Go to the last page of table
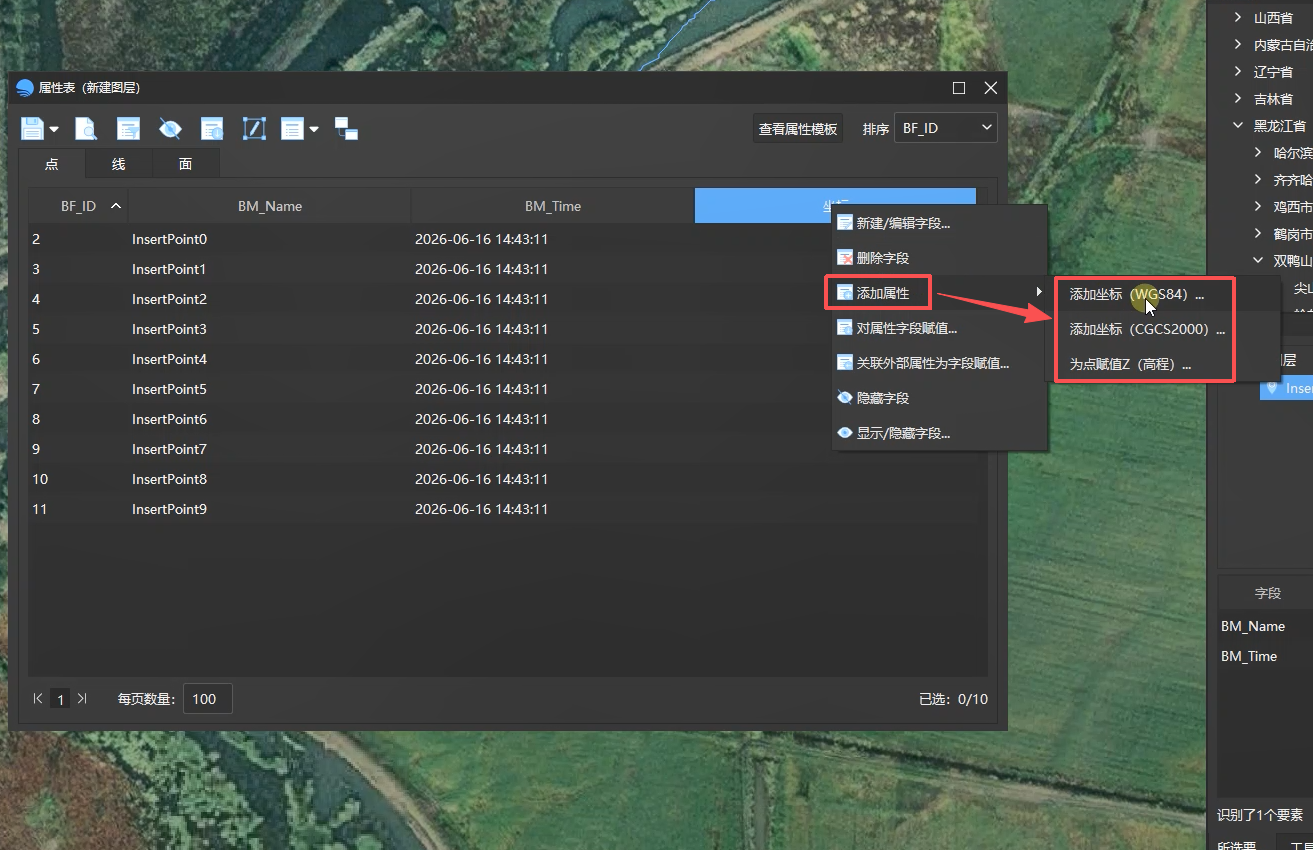 [82, 699]
